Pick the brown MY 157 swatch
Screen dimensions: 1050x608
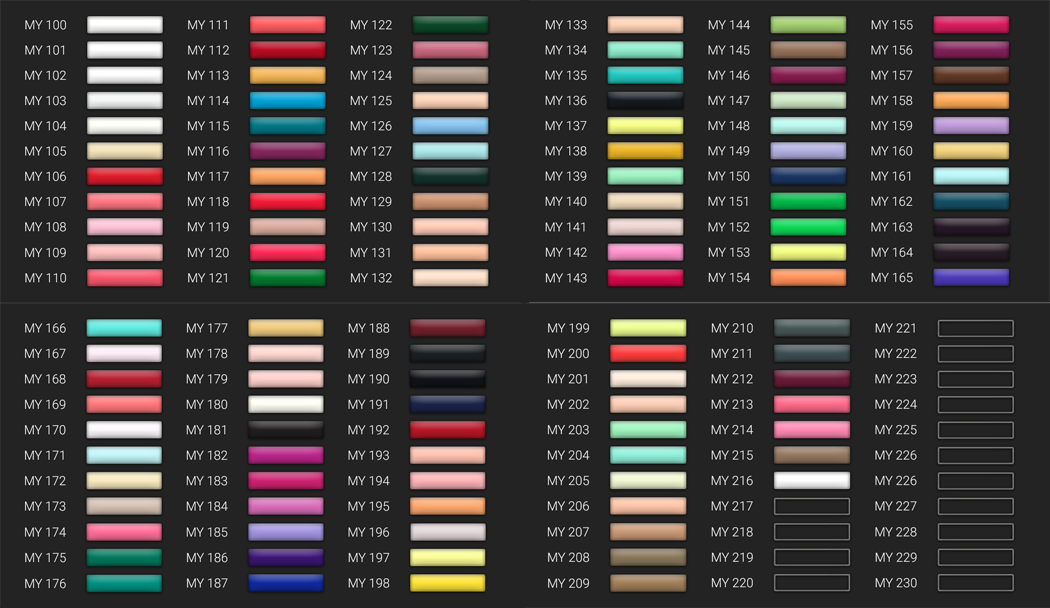coord(971,75)
